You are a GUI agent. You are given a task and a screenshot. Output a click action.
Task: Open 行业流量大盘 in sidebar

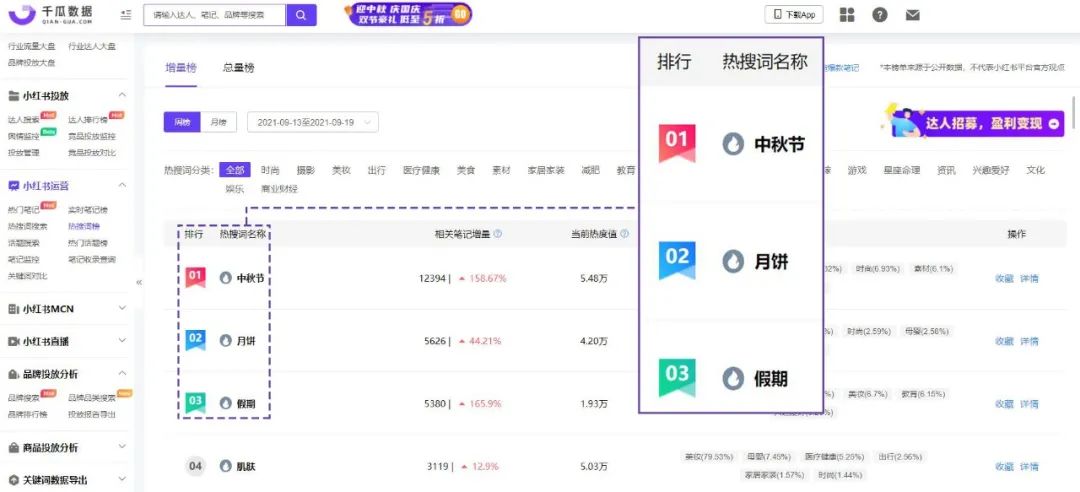32,47
